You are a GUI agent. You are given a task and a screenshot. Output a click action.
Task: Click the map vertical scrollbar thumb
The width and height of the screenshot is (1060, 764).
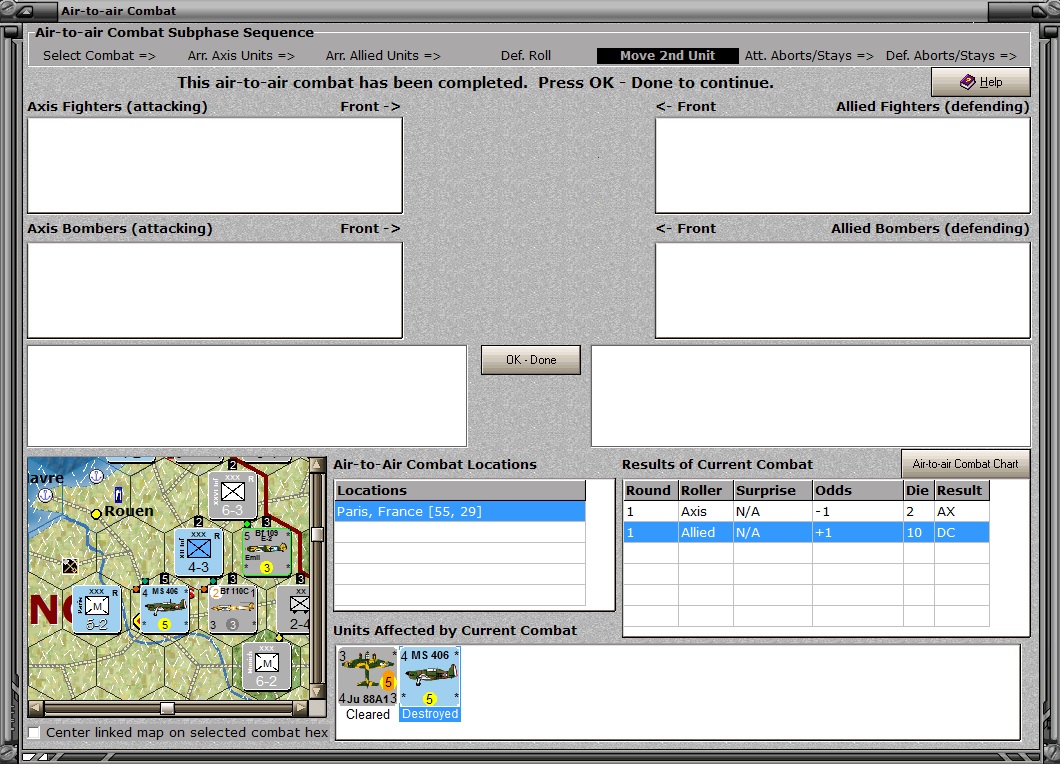tap(316, 534)
